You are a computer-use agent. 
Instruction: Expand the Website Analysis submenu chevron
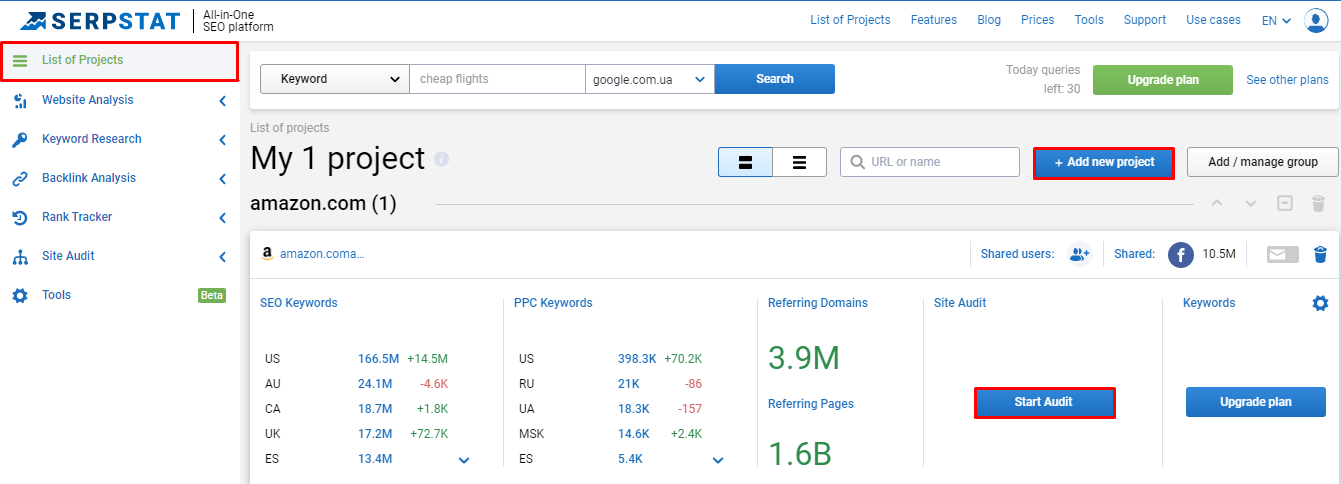[222, 101]
